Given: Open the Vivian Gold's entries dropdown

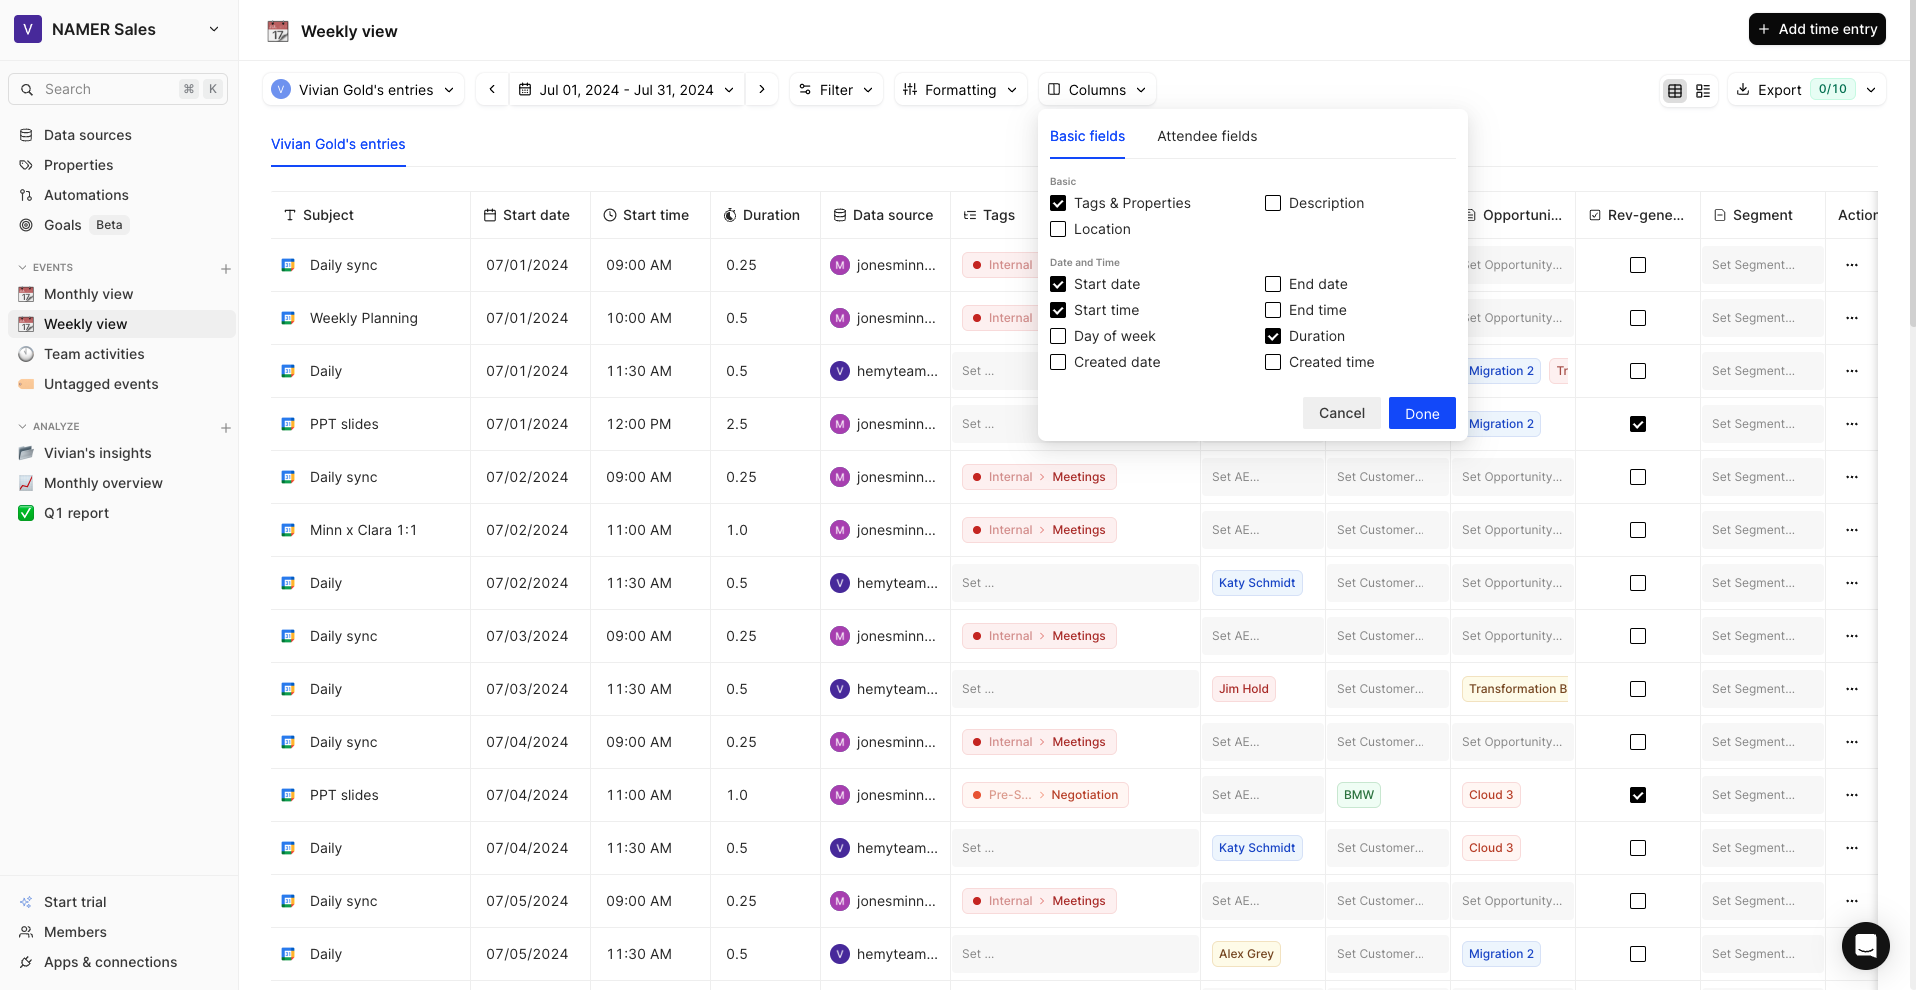Looking at the screenshot, I should [x=363, y=89].
